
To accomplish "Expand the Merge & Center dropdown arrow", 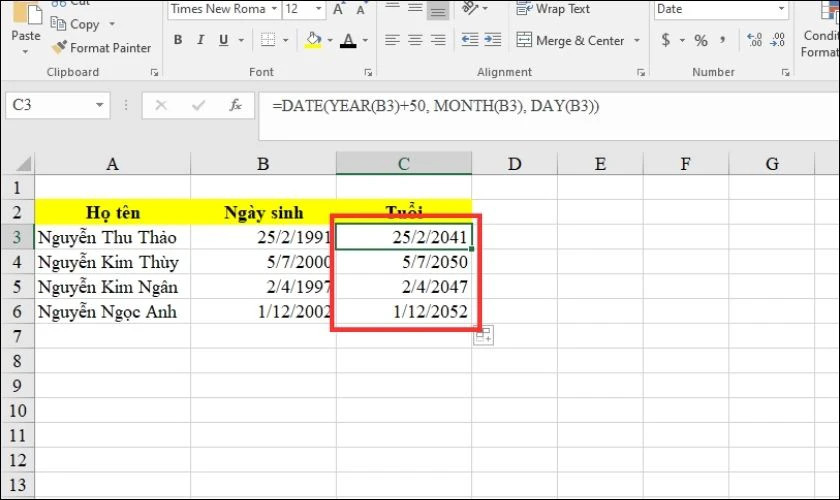I will (637, 41).
